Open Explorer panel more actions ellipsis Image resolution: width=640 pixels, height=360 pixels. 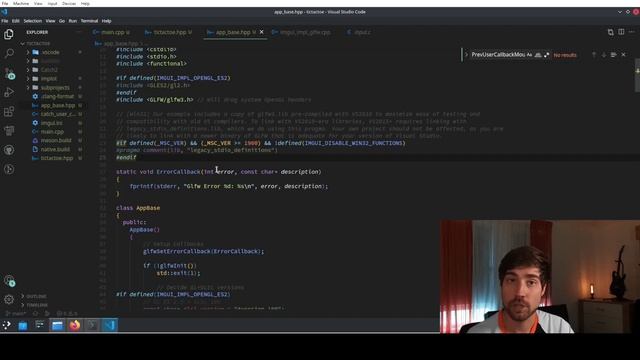[x=79, y=32]
